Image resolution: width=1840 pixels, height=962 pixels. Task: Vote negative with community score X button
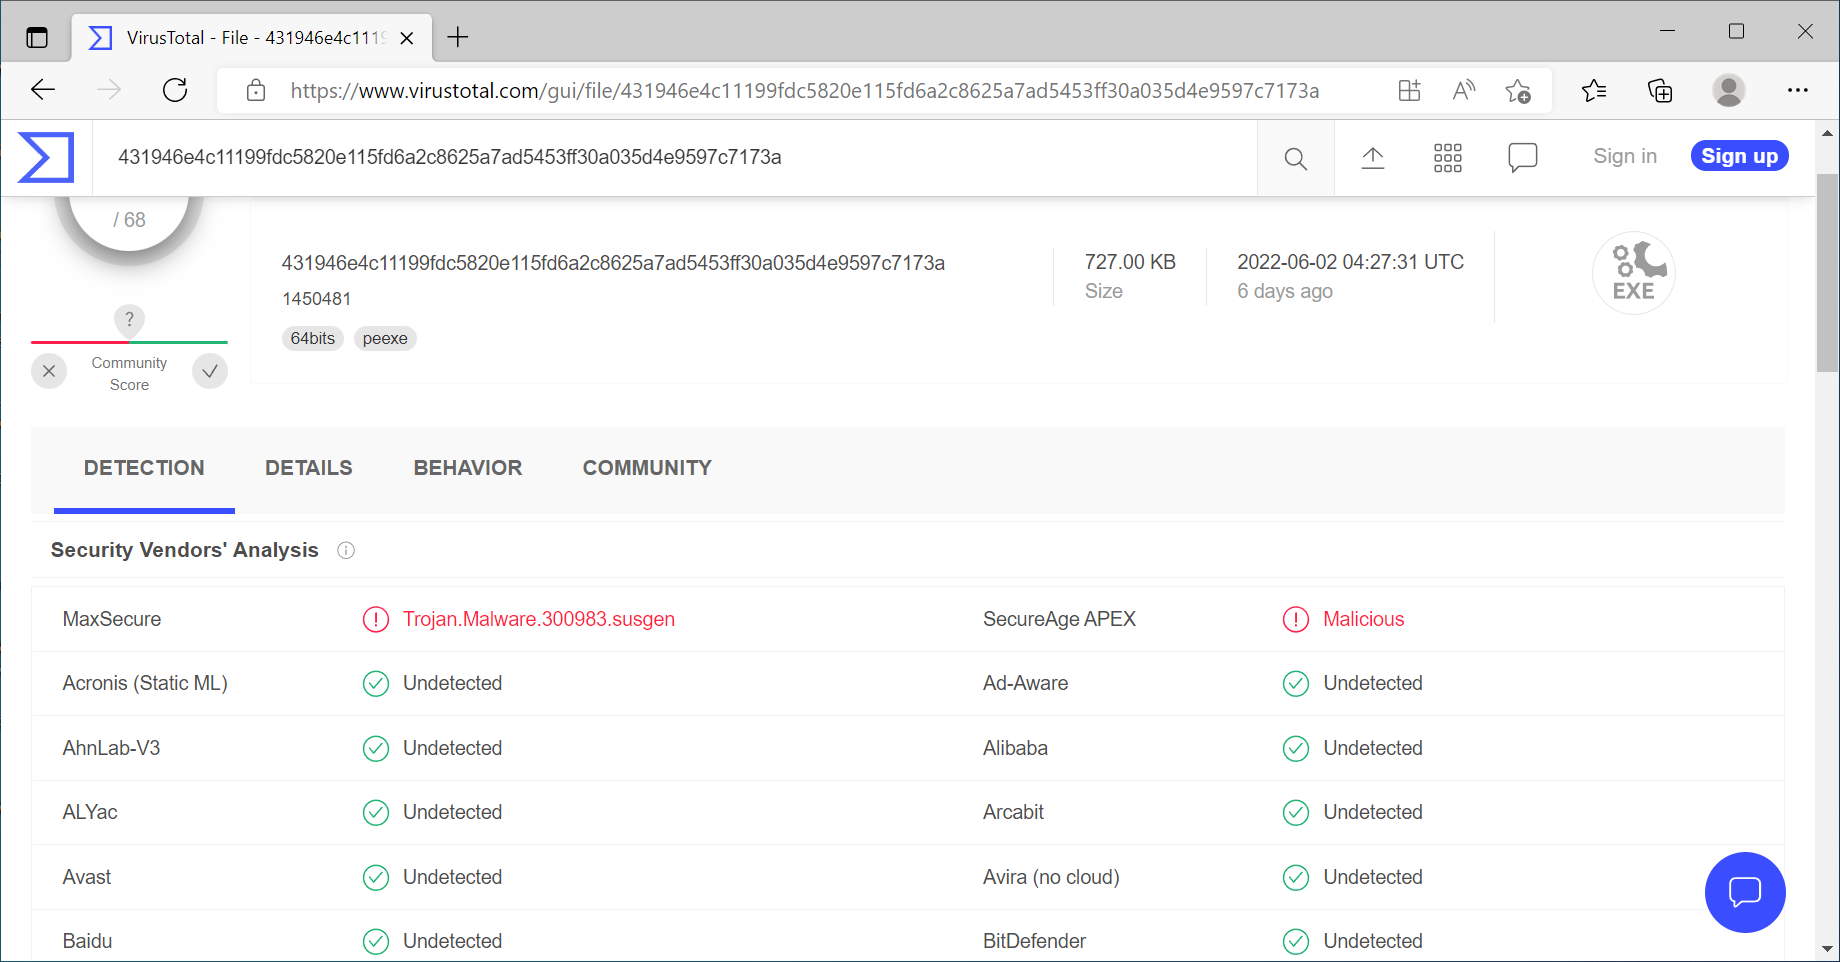(49, 371)
